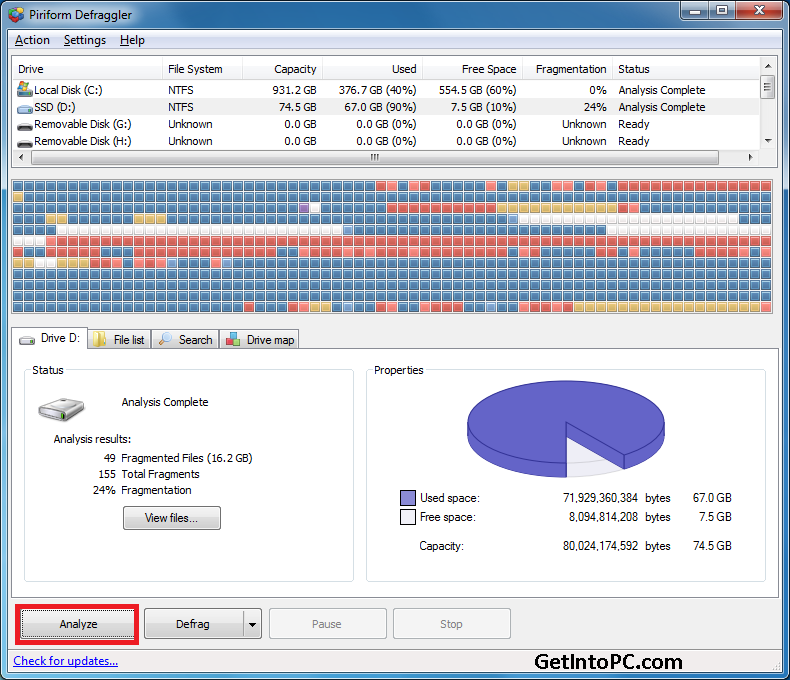Click the Piriform Defraggler title bar icon
Screen dimensions: 790x680
(x=16, y=15)
